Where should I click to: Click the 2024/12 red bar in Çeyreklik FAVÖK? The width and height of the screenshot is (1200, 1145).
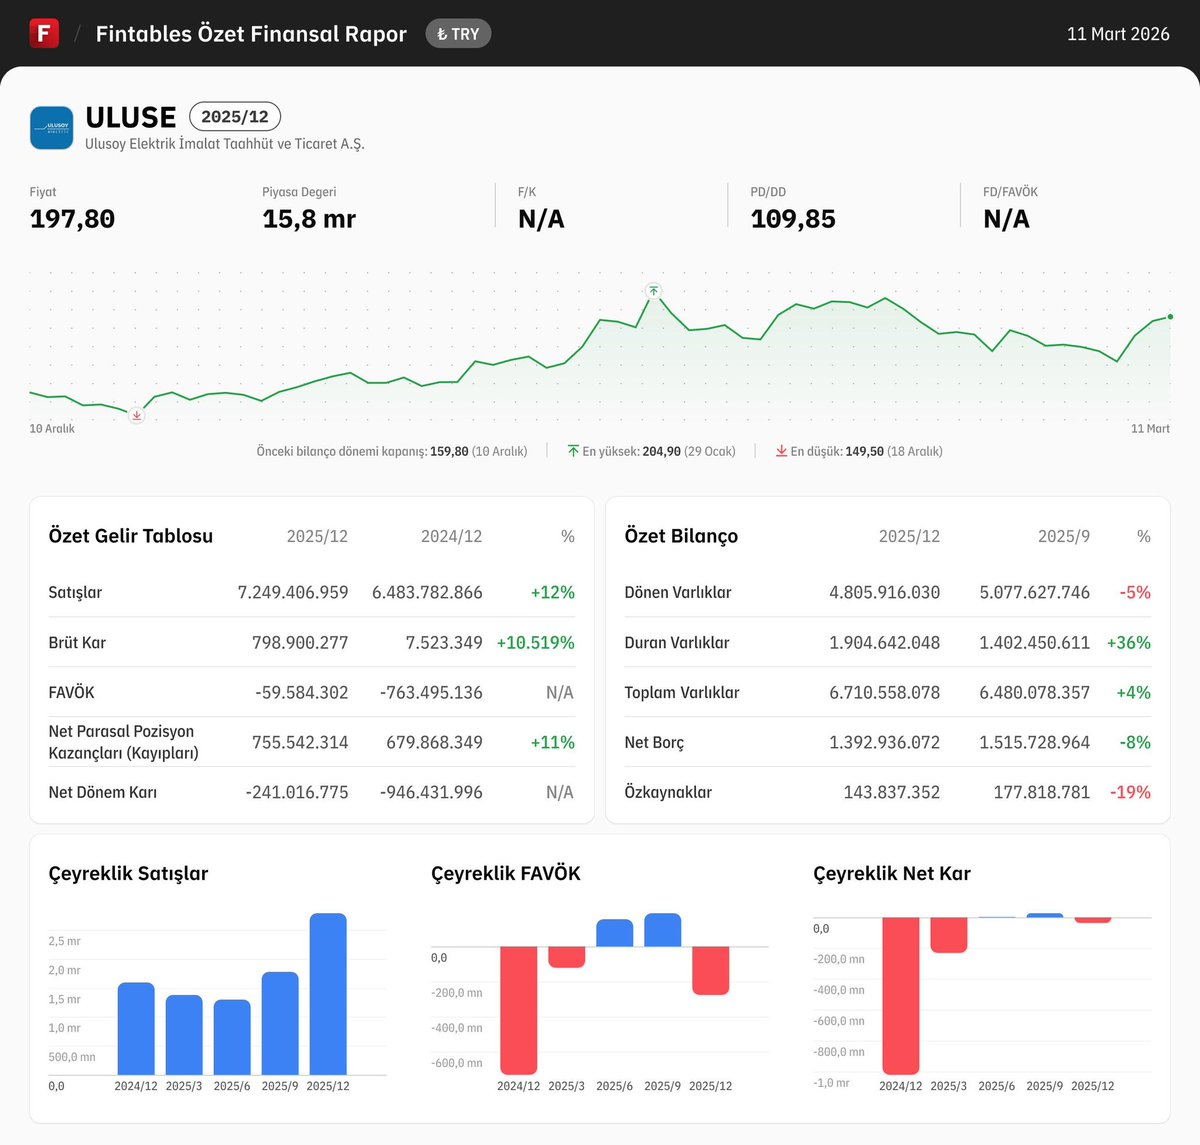pos(518,1011)
